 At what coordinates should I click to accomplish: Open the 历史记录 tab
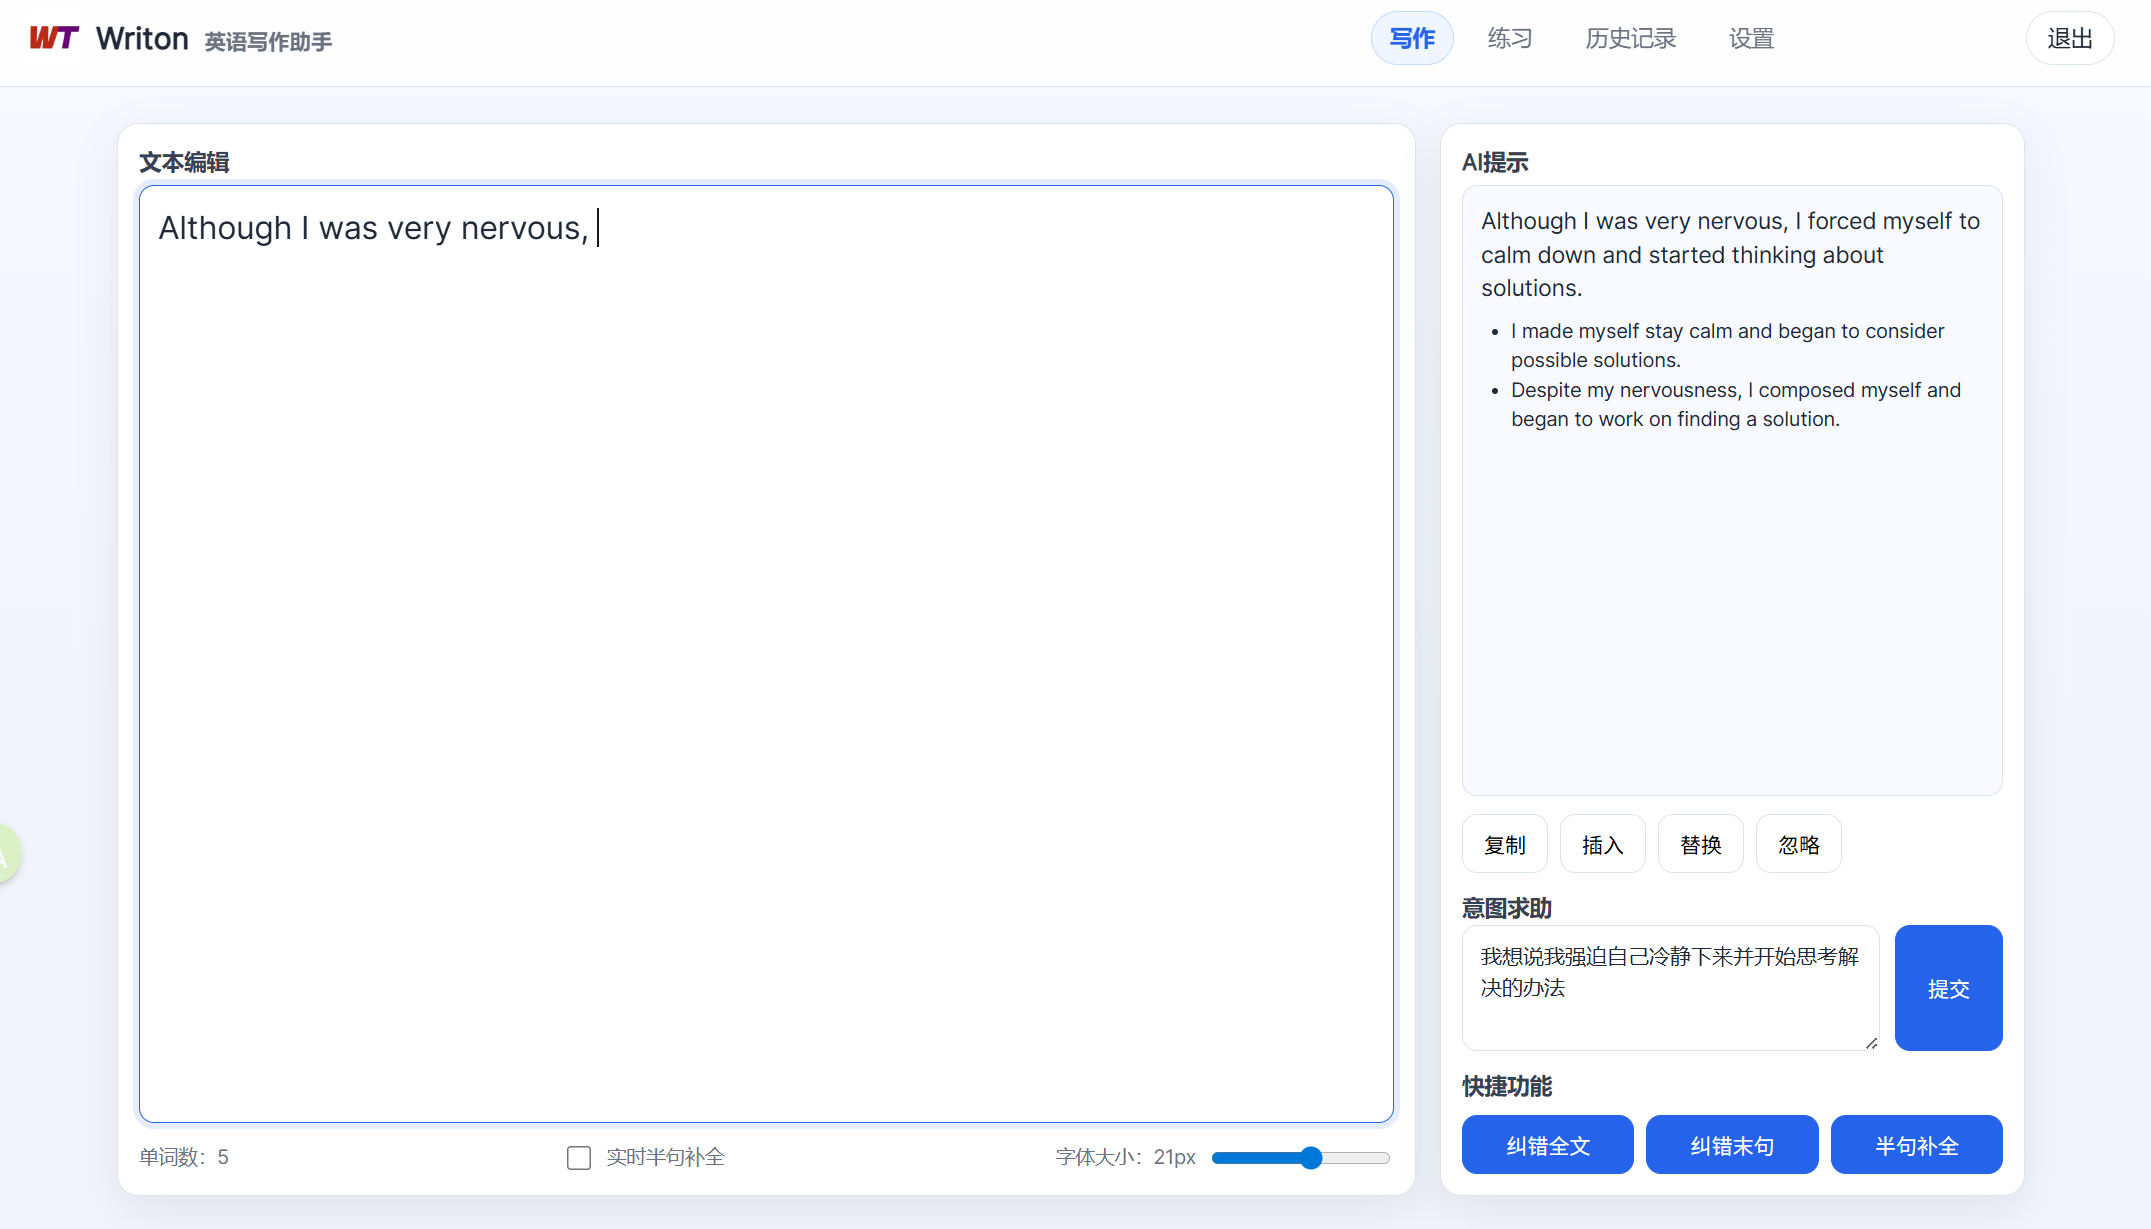coord(1630,39)
